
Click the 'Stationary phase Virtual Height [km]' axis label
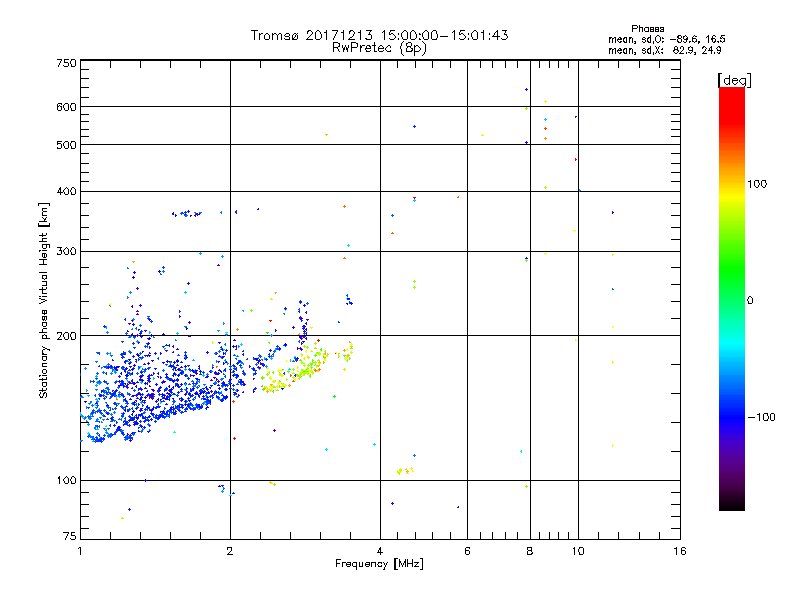(43, 301)
